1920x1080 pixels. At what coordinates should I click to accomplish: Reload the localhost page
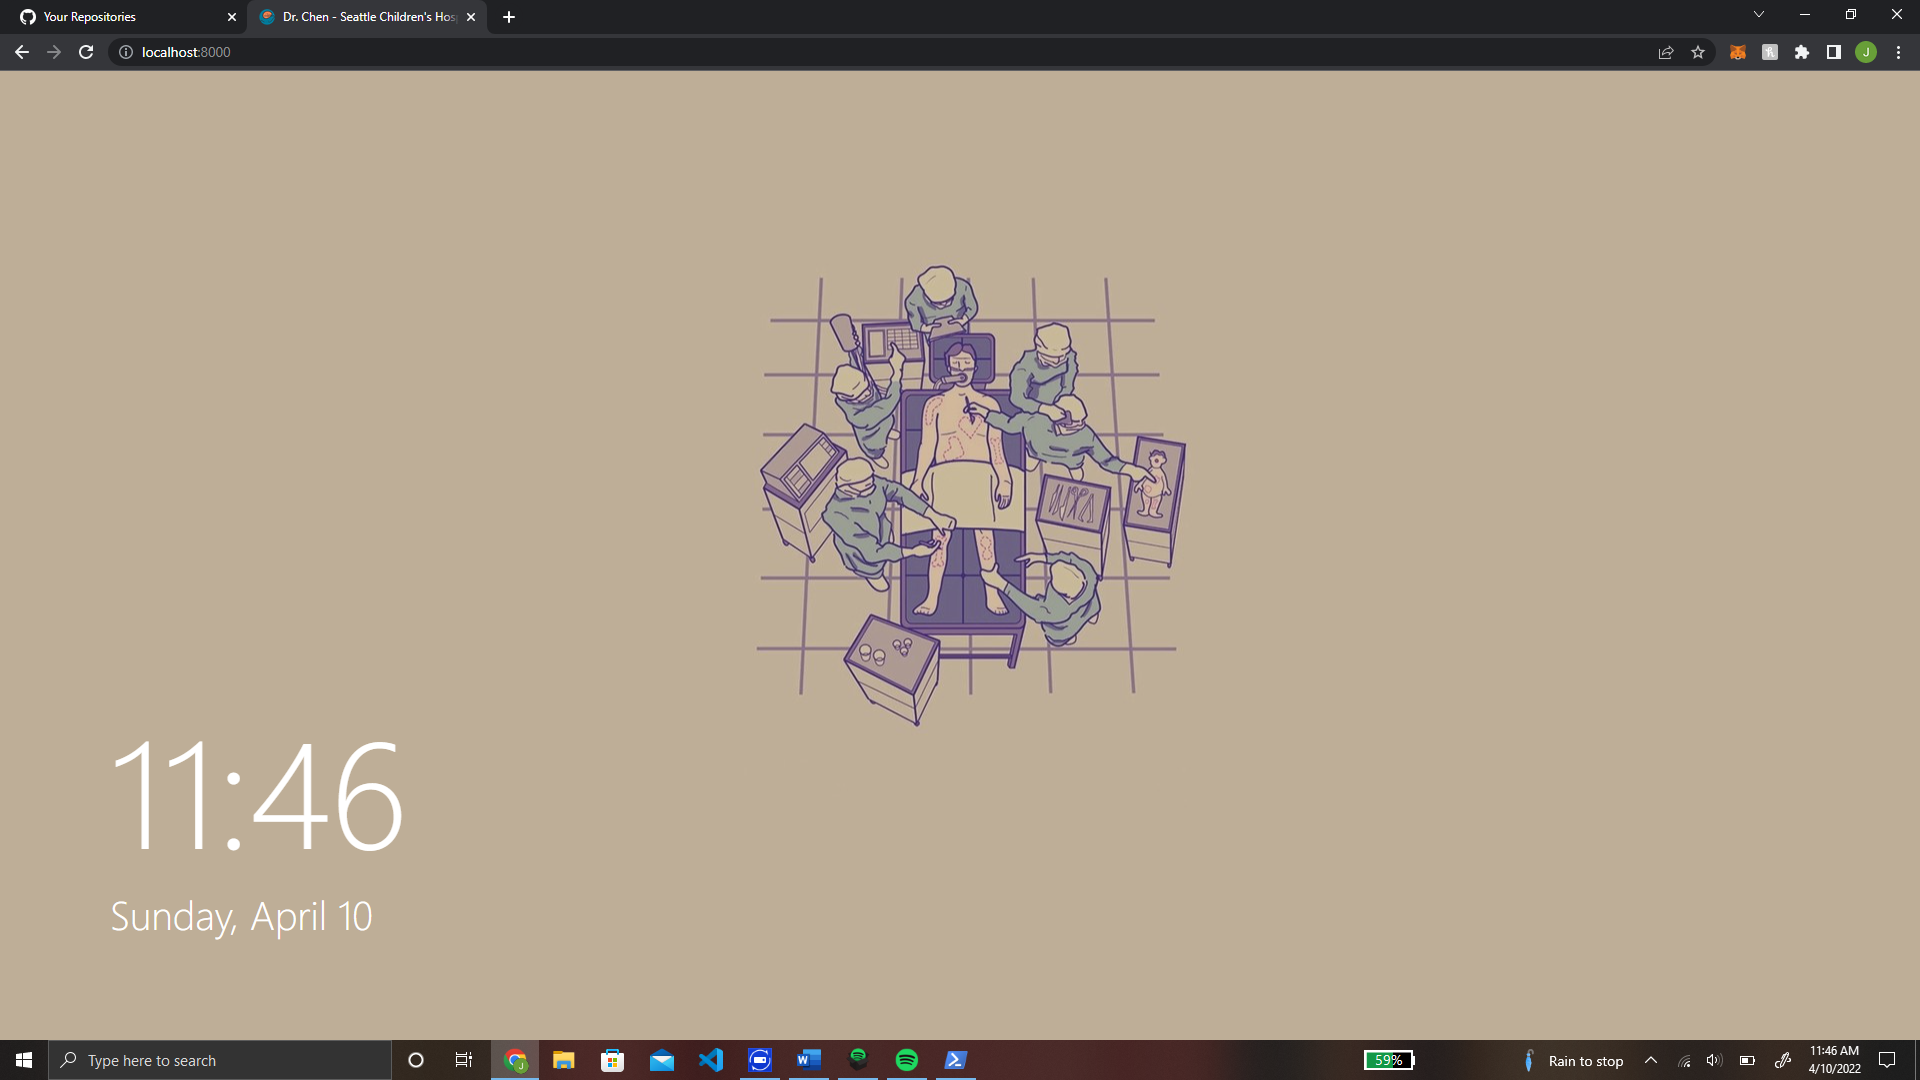pos(86,52)
